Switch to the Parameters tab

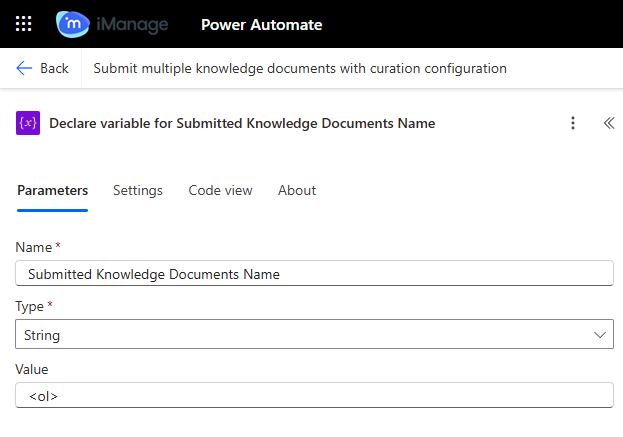pyautogui.click(x=52, y=190)
